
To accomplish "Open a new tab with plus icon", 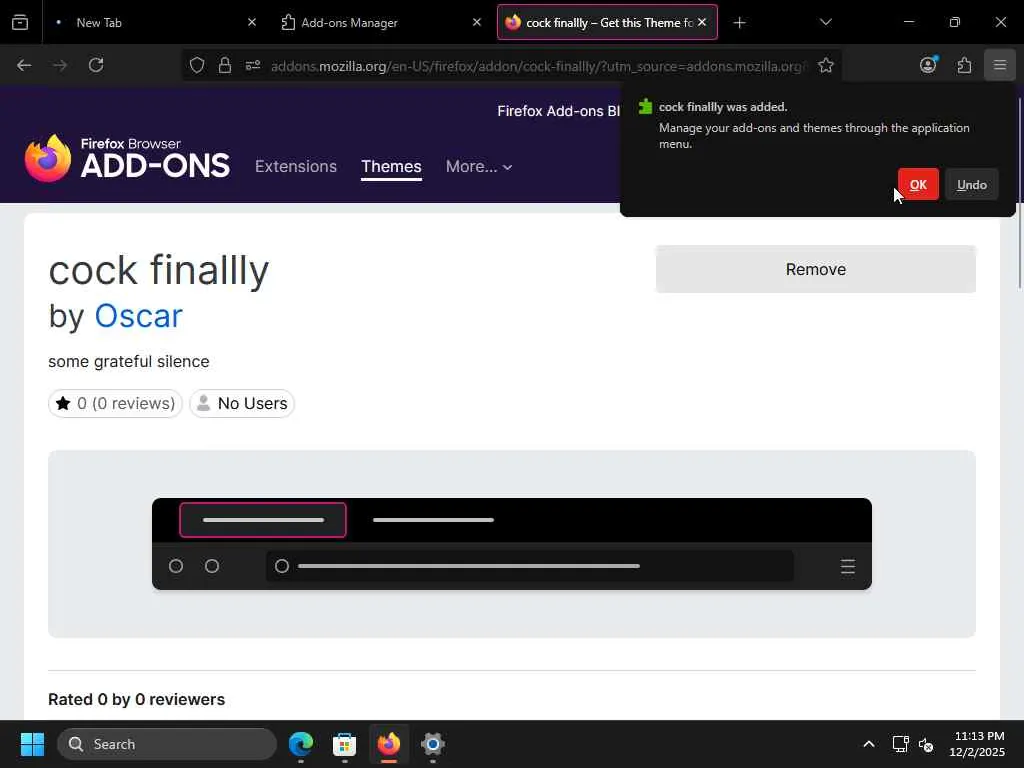I will pos(739,23).
